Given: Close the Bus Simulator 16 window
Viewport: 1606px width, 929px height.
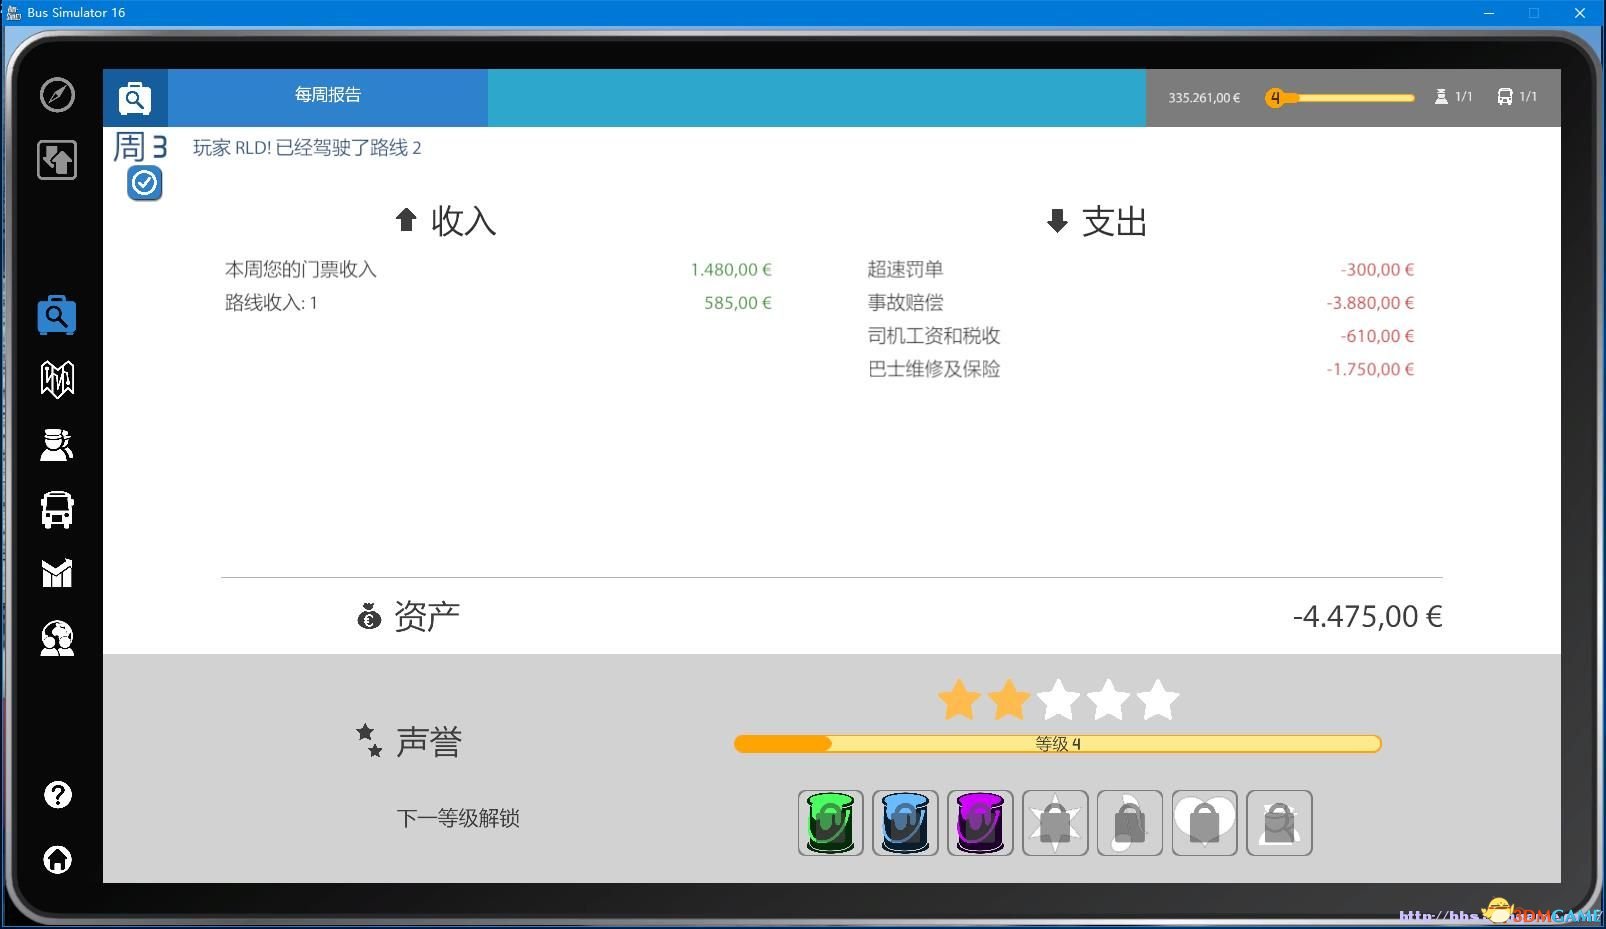Looking at the screenshot, I should pos(1580,13).
